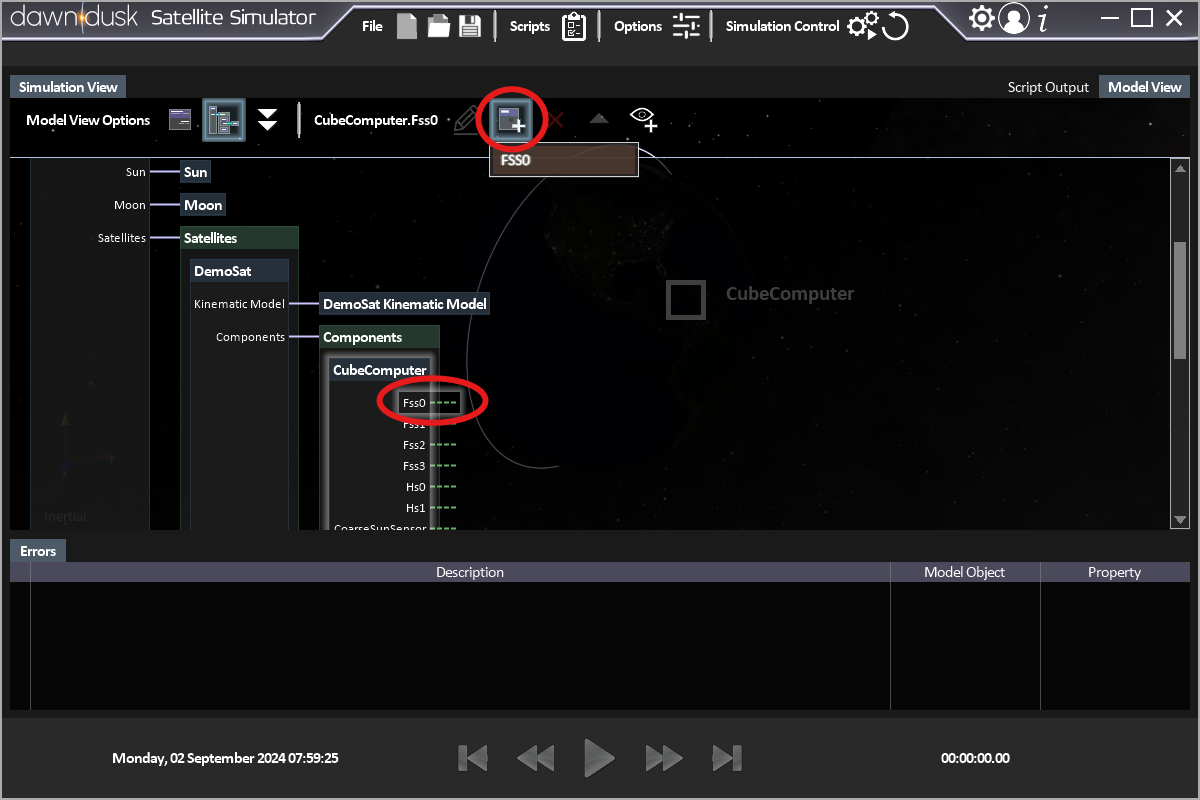Click the Model View Options label
Image resolution: width=1200 pixels, height=800 pixels.
pyautogui.click(x=88, y=120)
